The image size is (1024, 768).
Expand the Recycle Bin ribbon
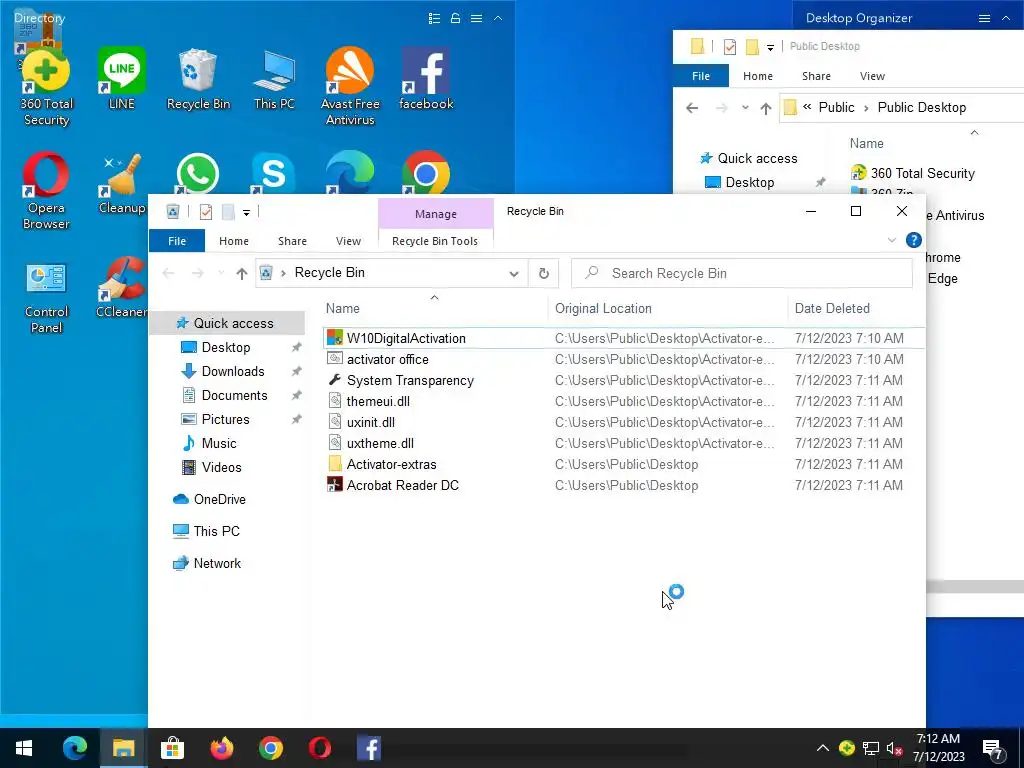click(891, 240)
